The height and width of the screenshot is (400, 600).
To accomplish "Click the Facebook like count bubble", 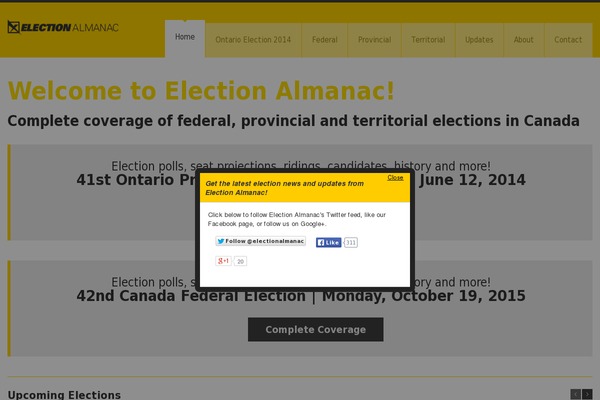I will (x=351, y=242).
